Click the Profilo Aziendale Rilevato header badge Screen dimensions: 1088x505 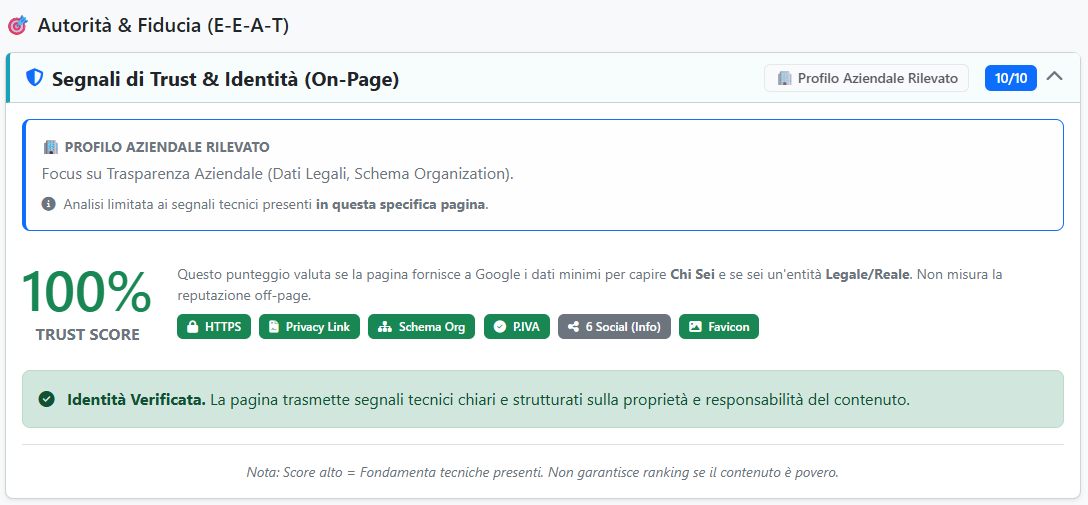[866, 78]
